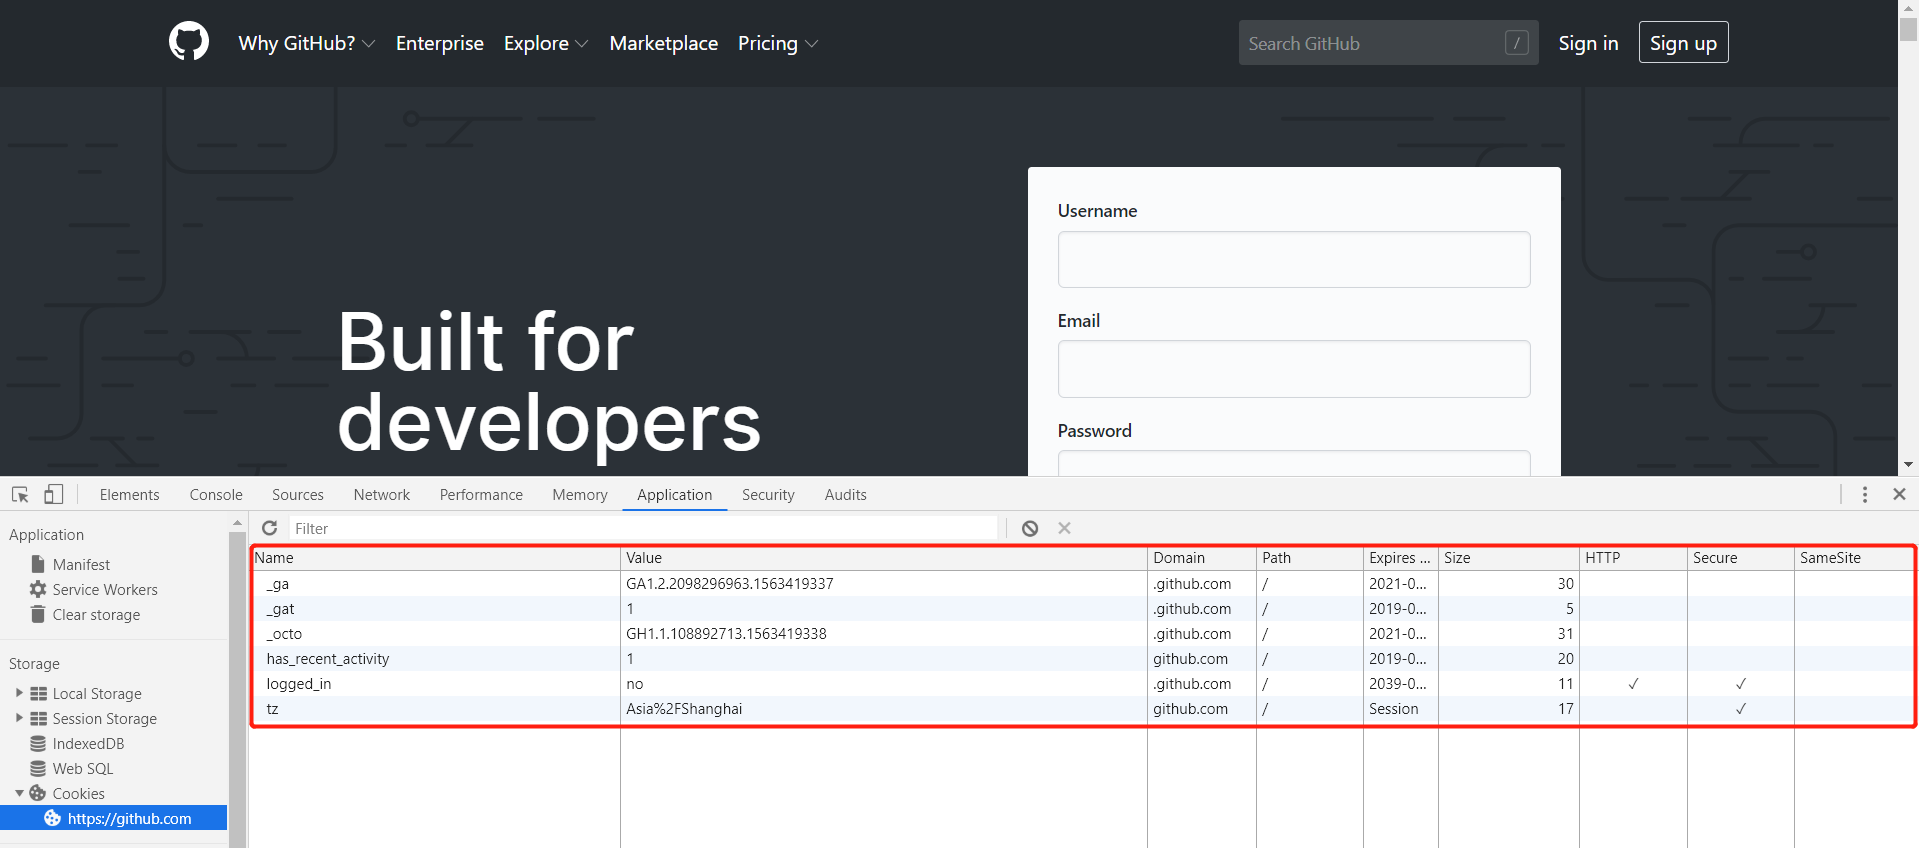The image size is (1919, 848).
Task: Switch to the Console tab
Action: click(216, 494)
